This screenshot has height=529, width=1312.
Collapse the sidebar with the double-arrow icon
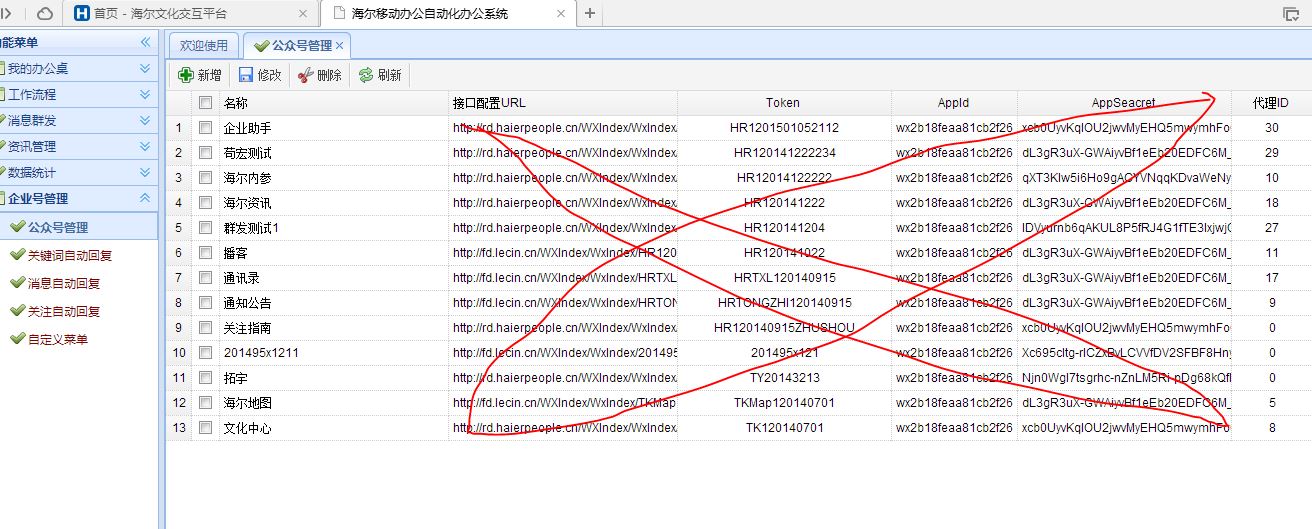[145, 42]
